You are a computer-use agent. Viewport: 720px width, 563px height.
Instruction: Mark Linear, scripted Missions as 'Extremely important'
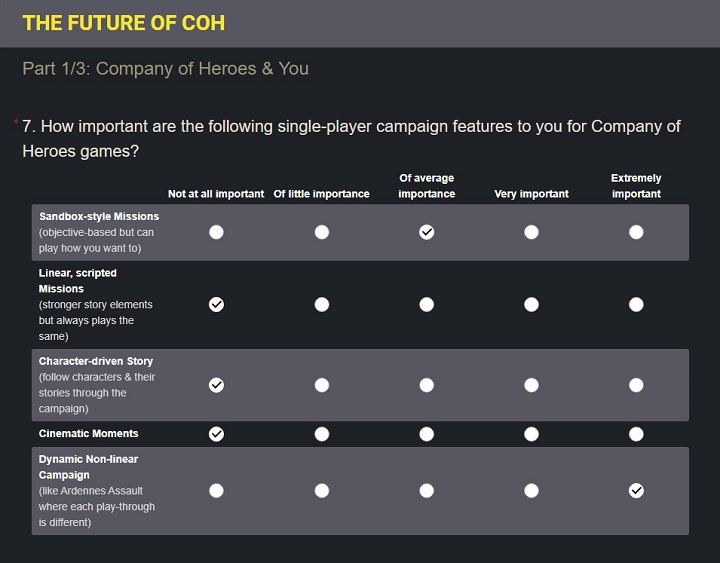pos(636,304)
